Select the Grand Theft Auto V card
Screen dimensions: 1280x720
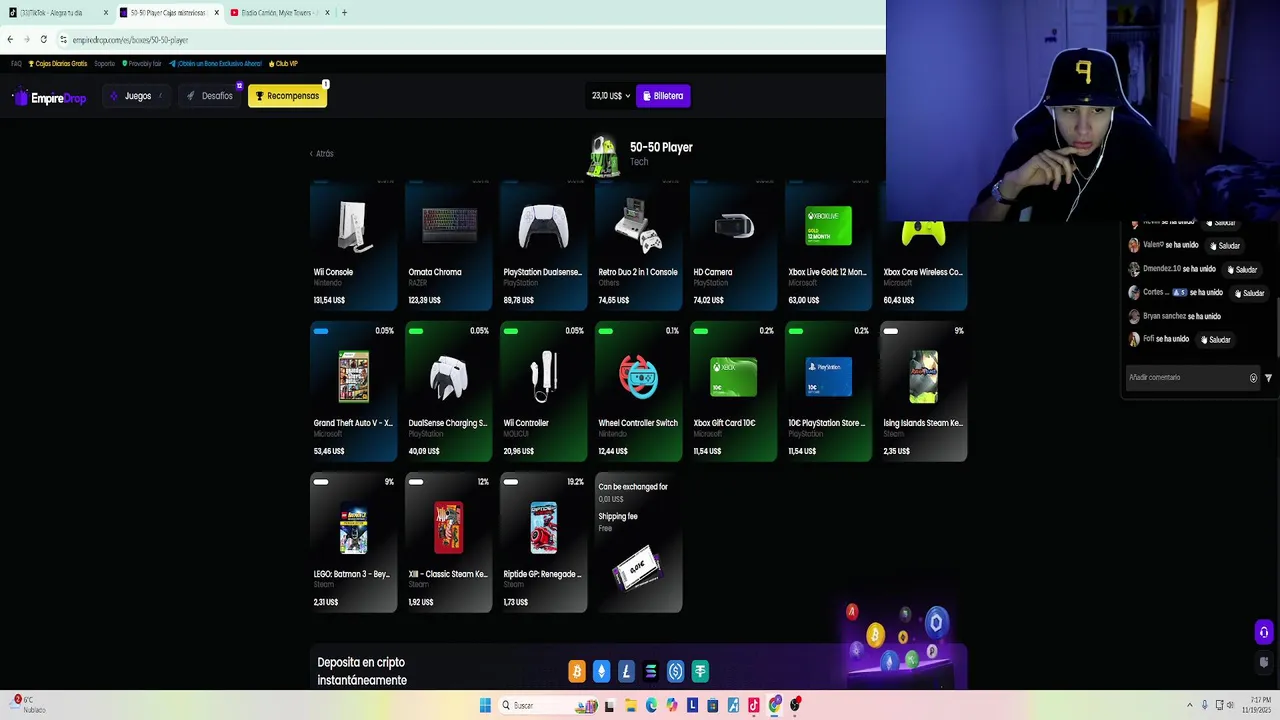tap(353, 391)
